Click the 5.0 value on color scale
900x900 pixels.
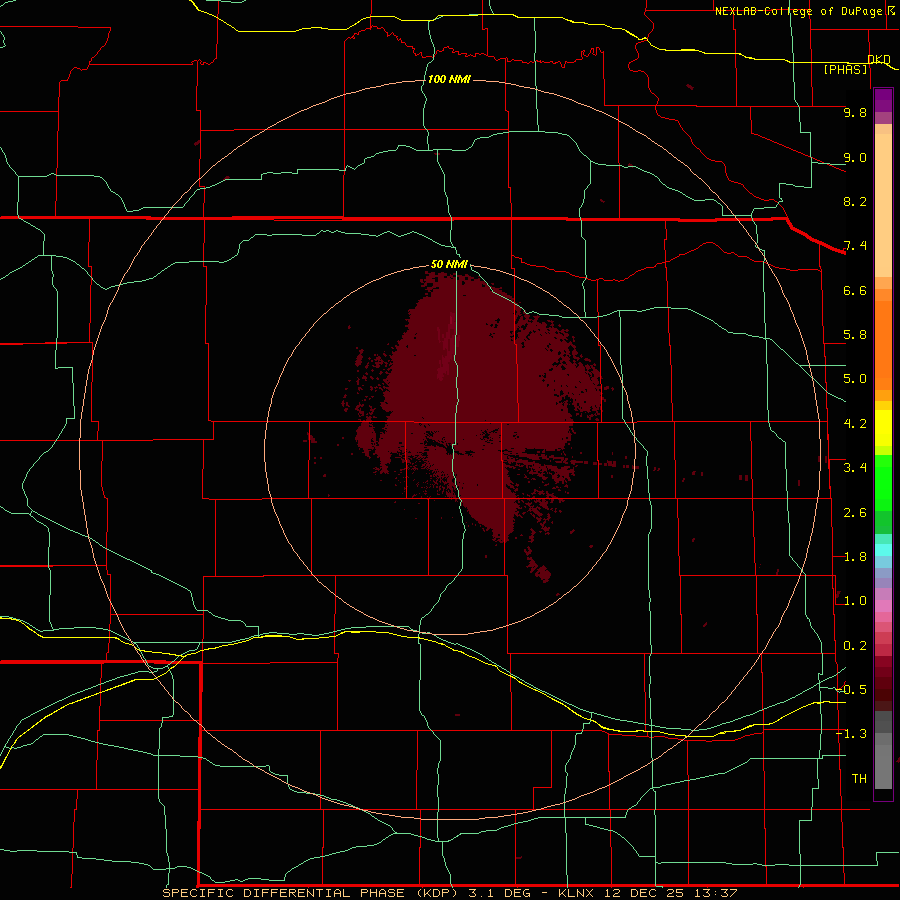point(855,379)
